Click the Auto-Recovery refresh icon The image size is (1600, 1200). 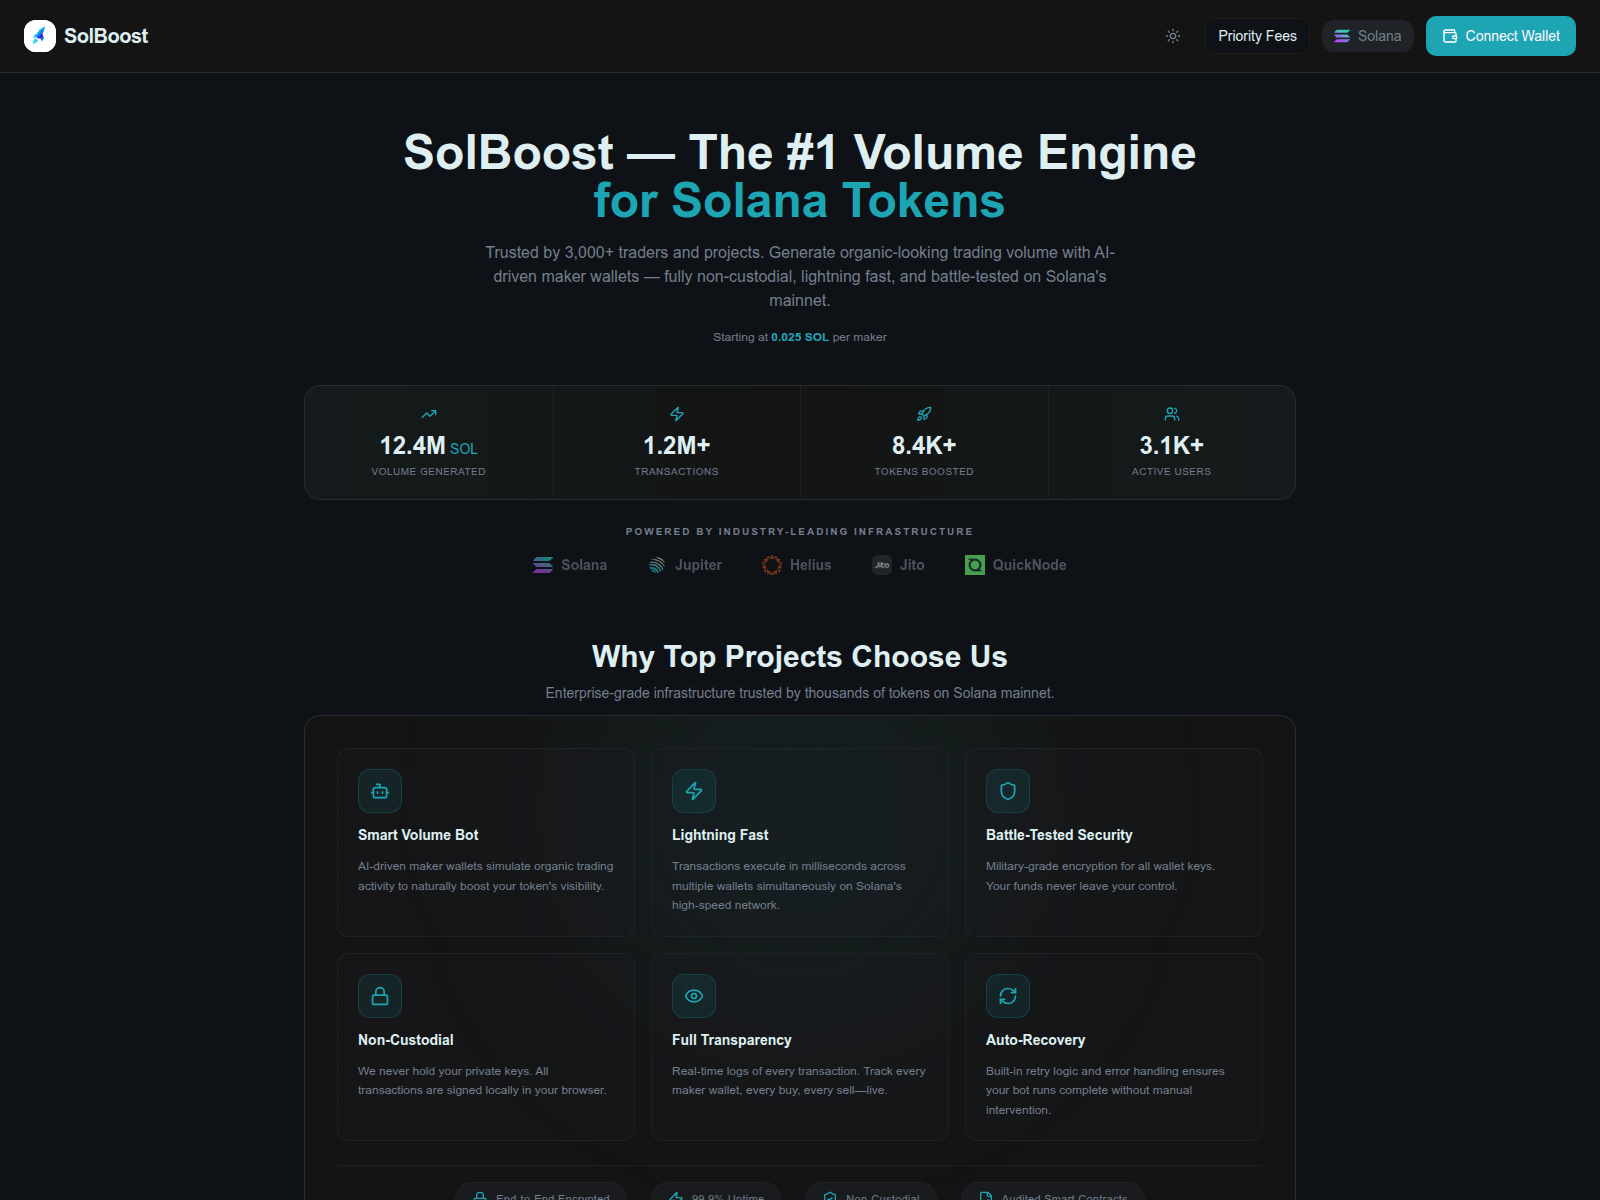coord(1008,996)
